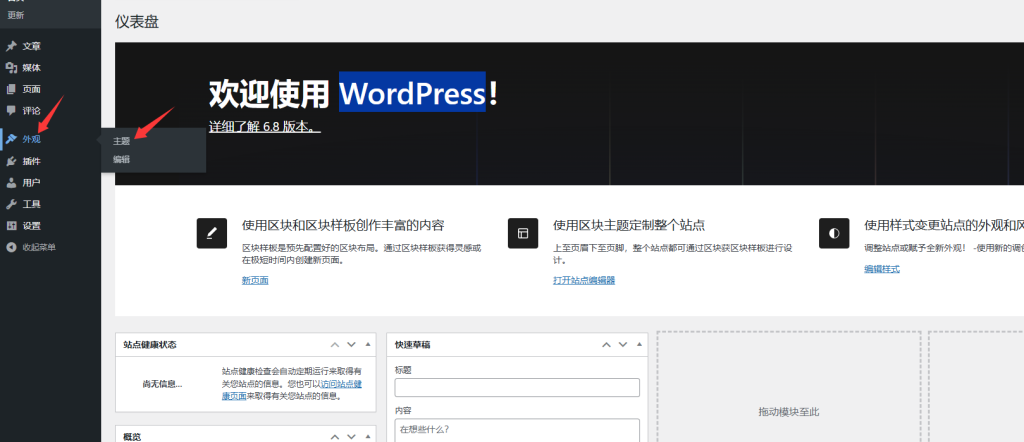
Task: Click the Media (媒体) icon in sidebar
Action: pyautogui.click(x=11, y=68)
